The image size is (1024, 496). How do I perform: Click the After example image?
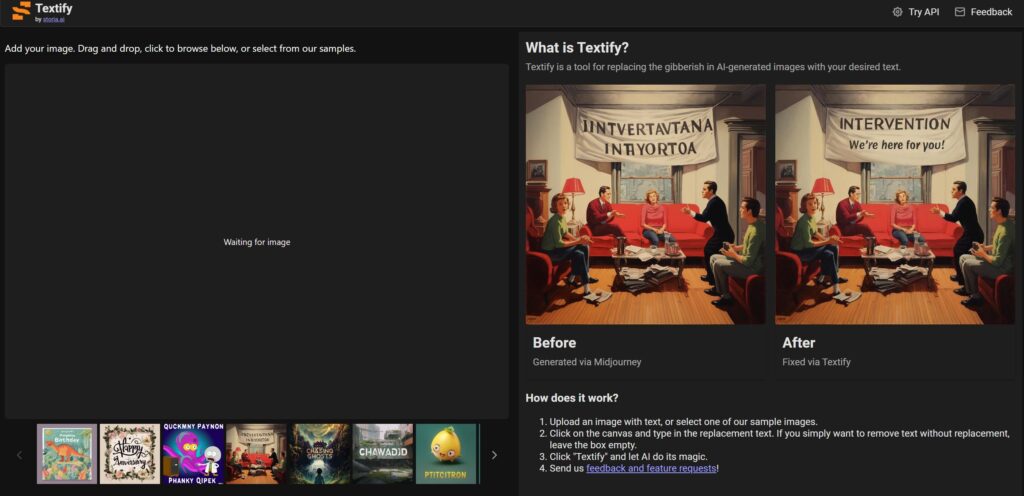click(895, 204)
